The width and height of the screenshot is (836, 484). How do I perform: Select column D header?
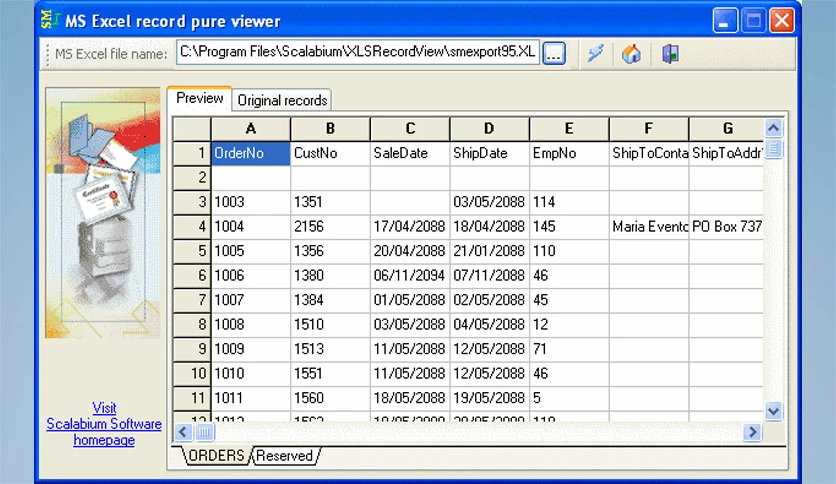[x=489, y=128]
